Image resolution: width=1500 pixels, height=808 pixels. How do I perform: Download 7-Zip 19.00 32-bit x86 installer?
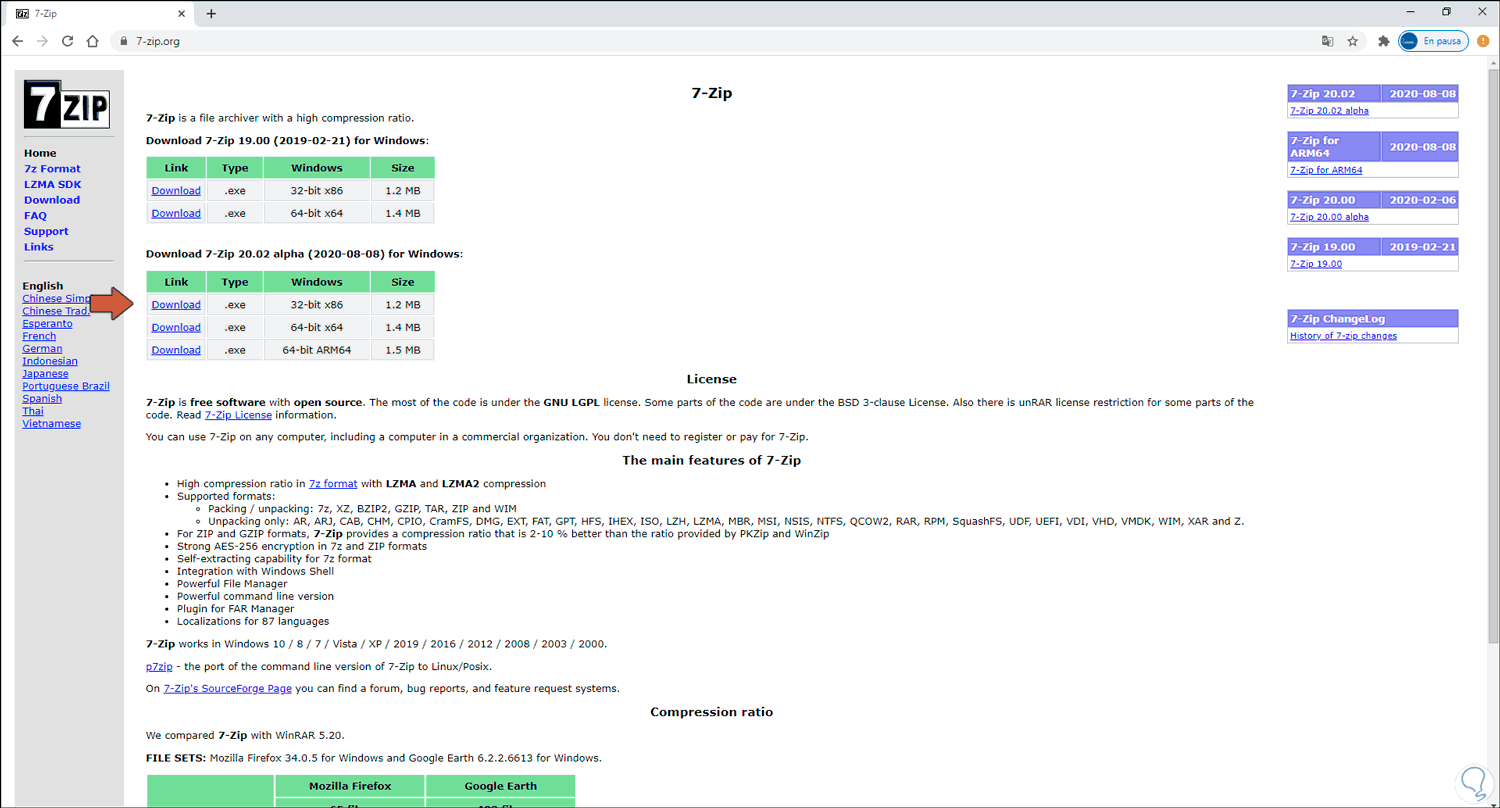tap(176, 191)
